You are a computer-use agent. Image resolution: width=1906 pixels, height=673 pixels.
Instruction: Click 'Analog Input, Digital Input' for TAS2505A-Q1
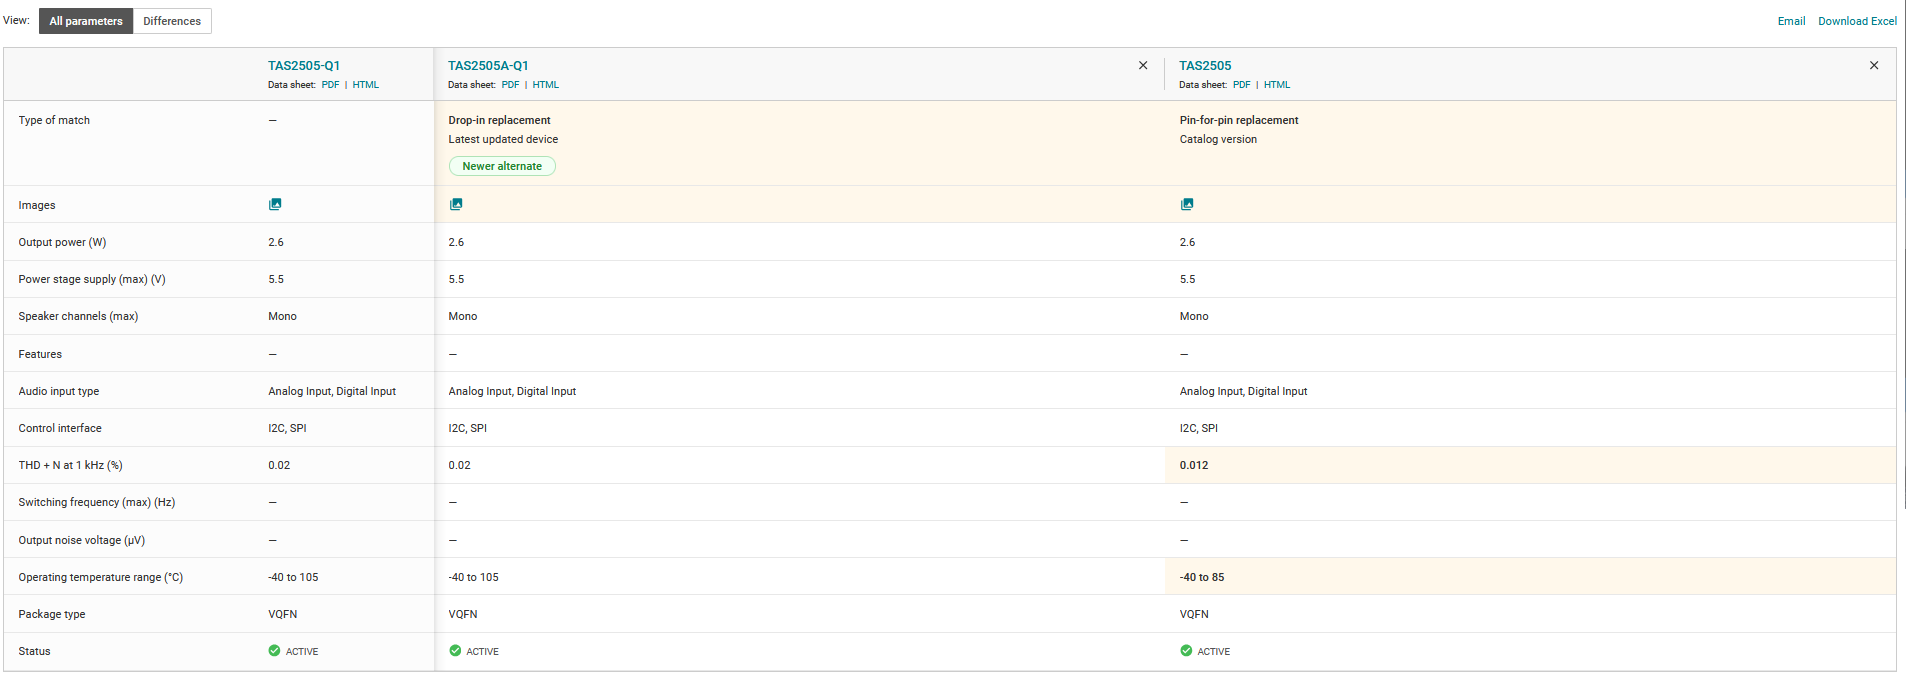(x=512, y=391)
